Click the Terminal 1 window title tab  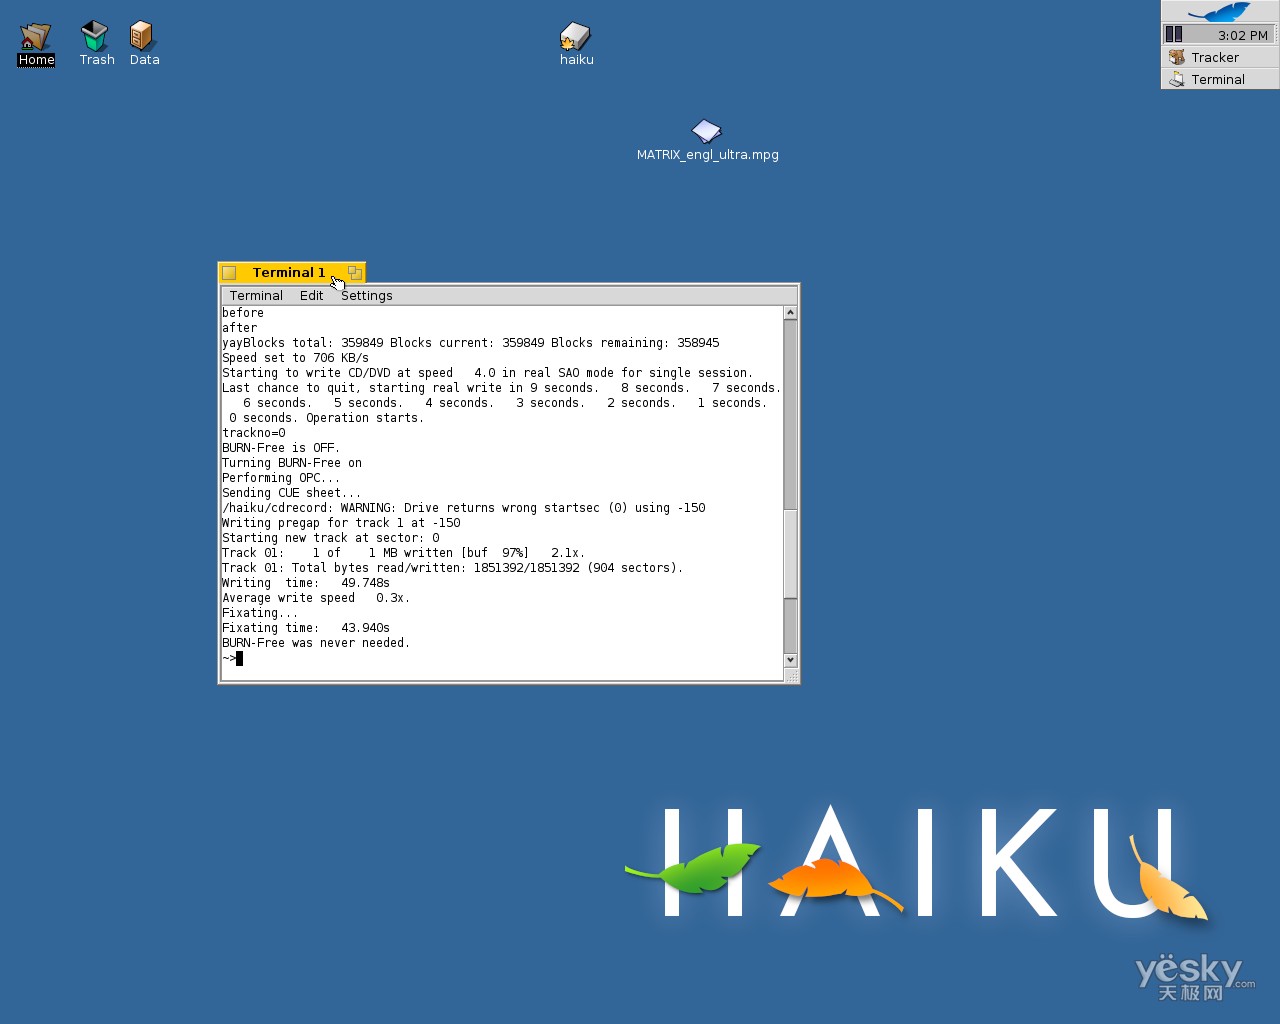289,273
